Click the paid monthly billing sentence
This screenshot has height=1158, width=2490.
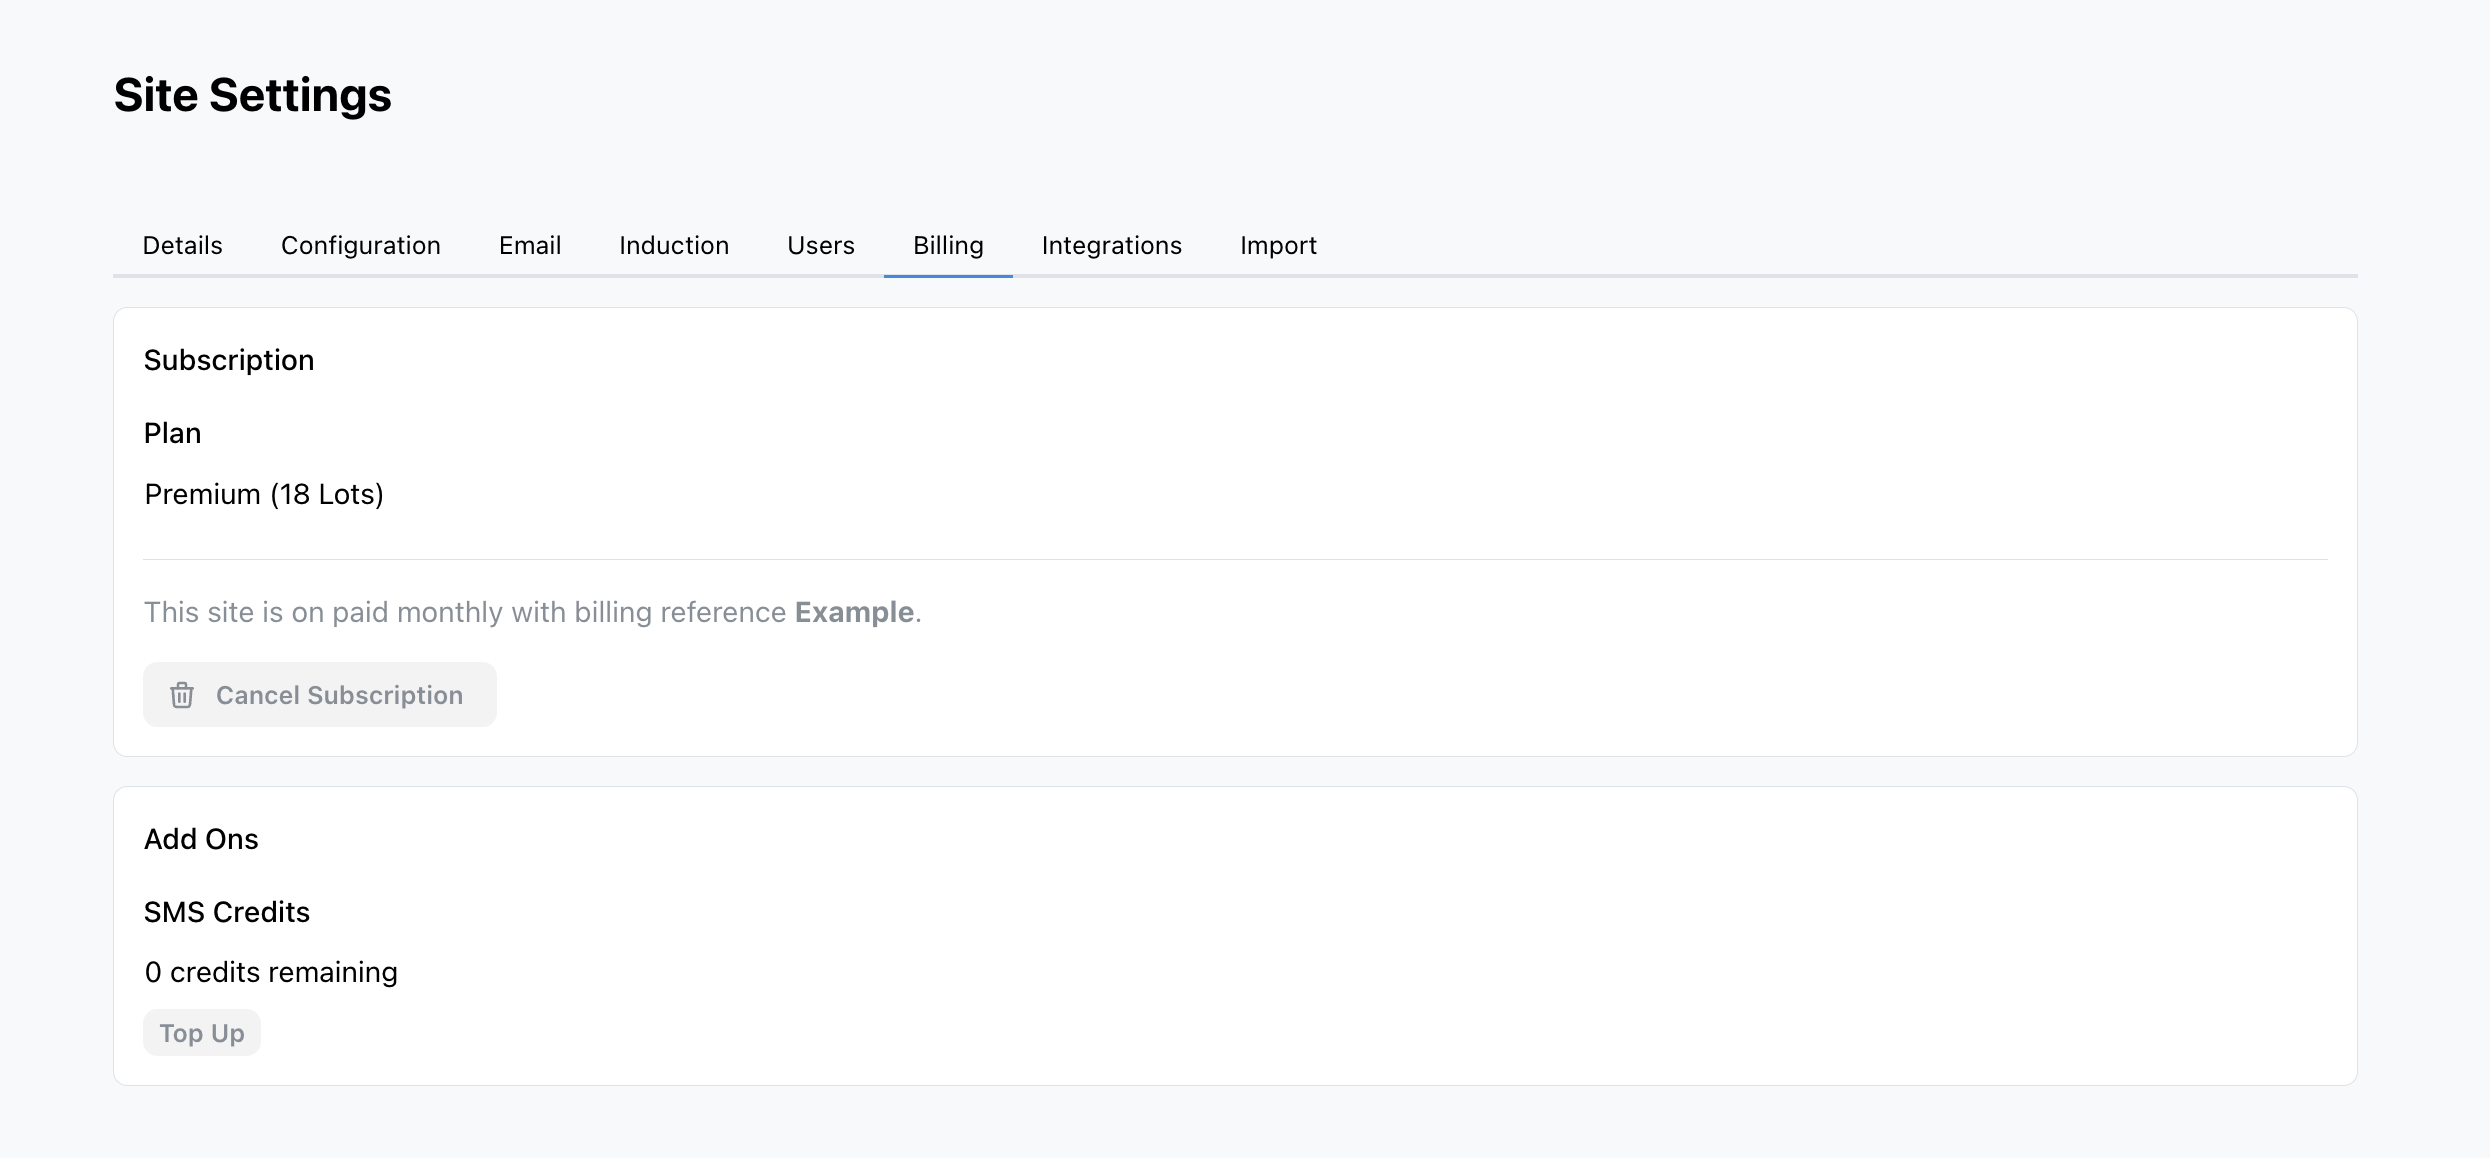pyautogui.click(x=465, y=612)
